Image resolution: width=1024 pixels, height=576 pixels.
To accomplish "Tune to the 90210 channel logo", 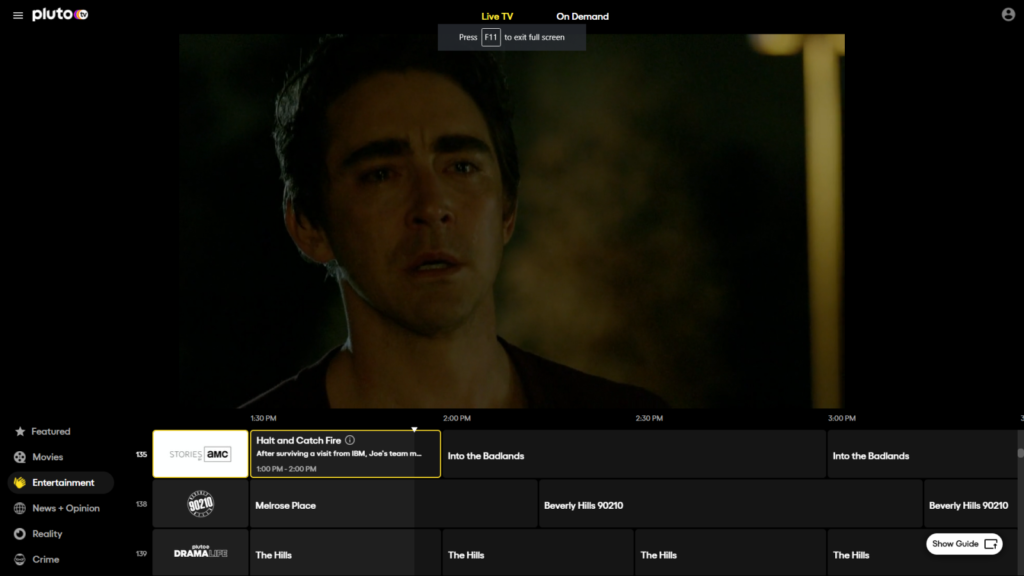I will coord(200,504).
